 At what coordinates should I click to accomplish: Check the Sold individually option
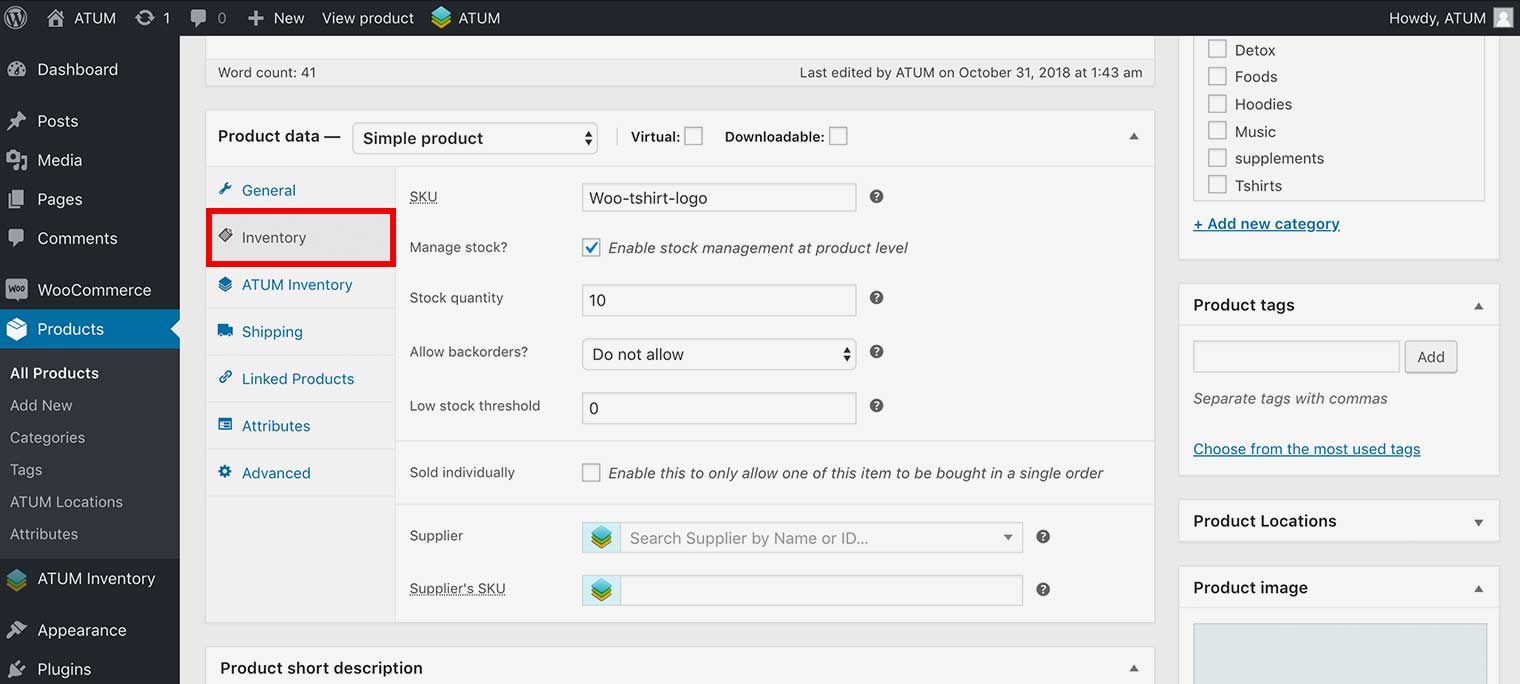point(591,473)
